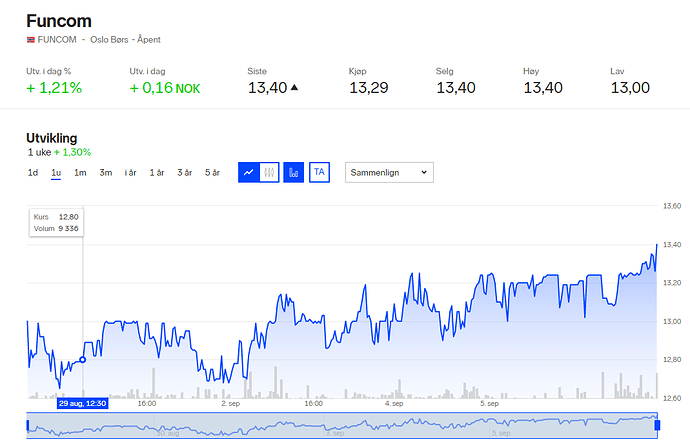
Task: Switch to candlestick chart icon
Action: click(269, 172)
